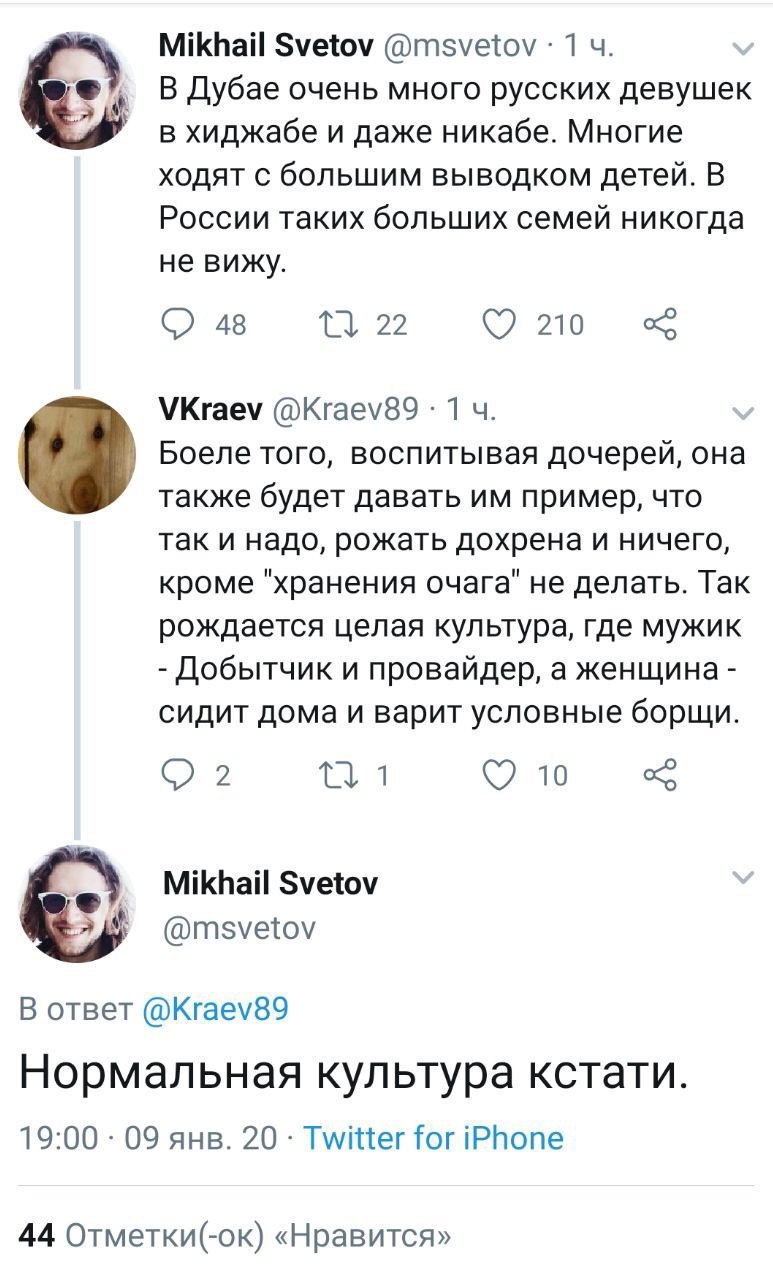The width and height of the screenshot is (773, 1279).
Task: Tap Mikhail Svetov's avatar in main tweet
Action: click(77, 903)
